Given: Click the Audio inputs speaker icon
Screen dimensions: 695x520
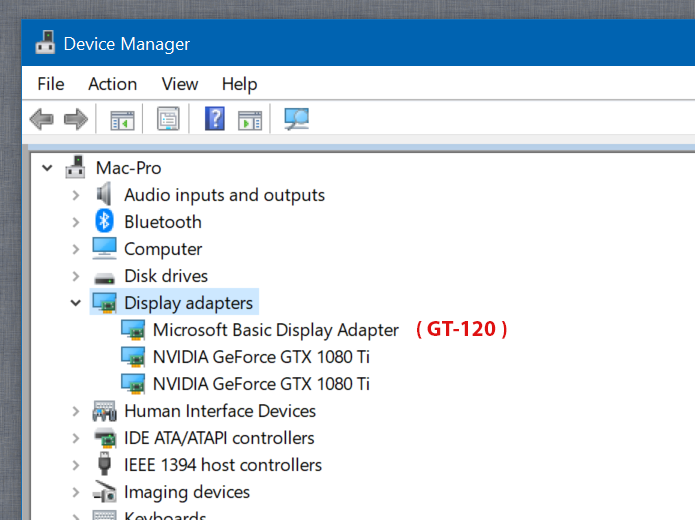Looking at the screenshot, I should [104, 194].
